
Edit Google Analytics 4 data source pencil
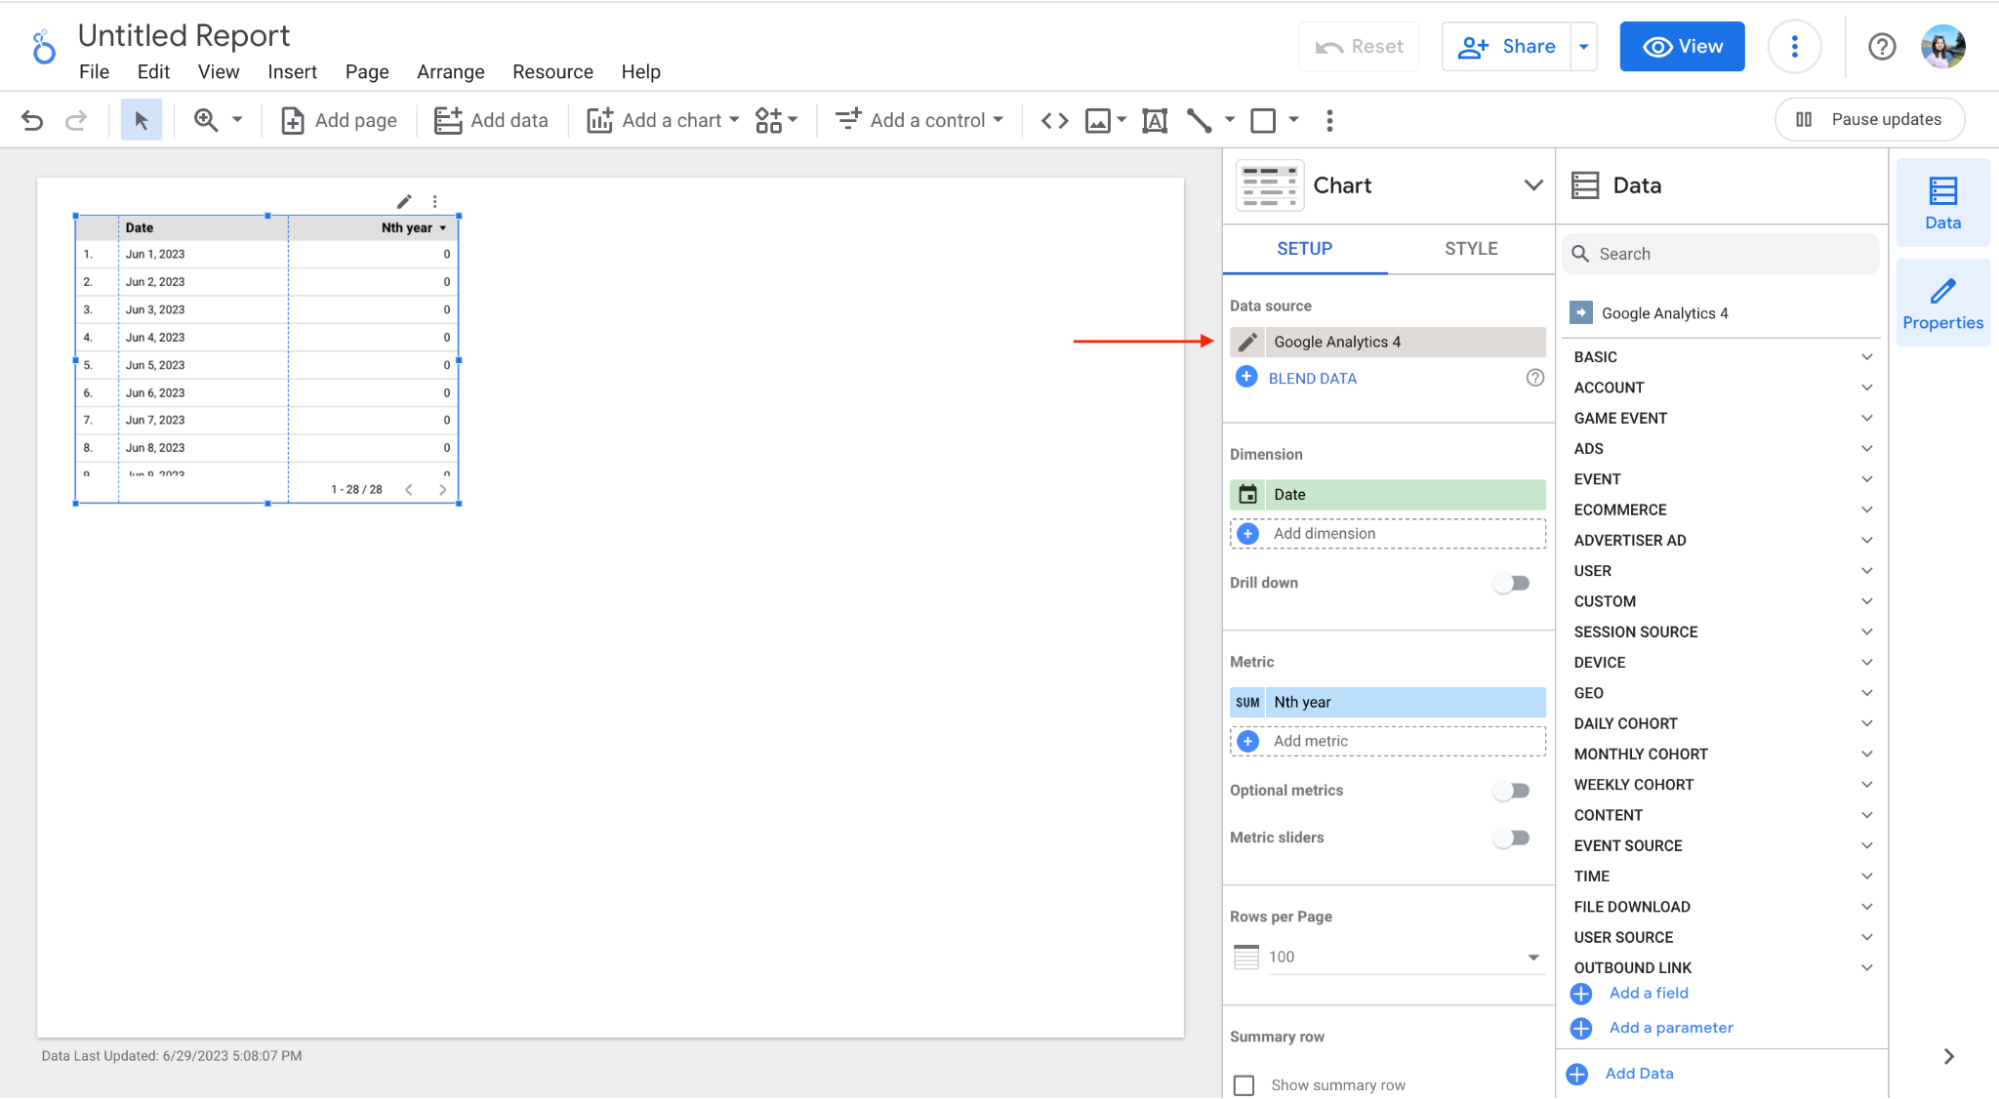click(1248, 342)
